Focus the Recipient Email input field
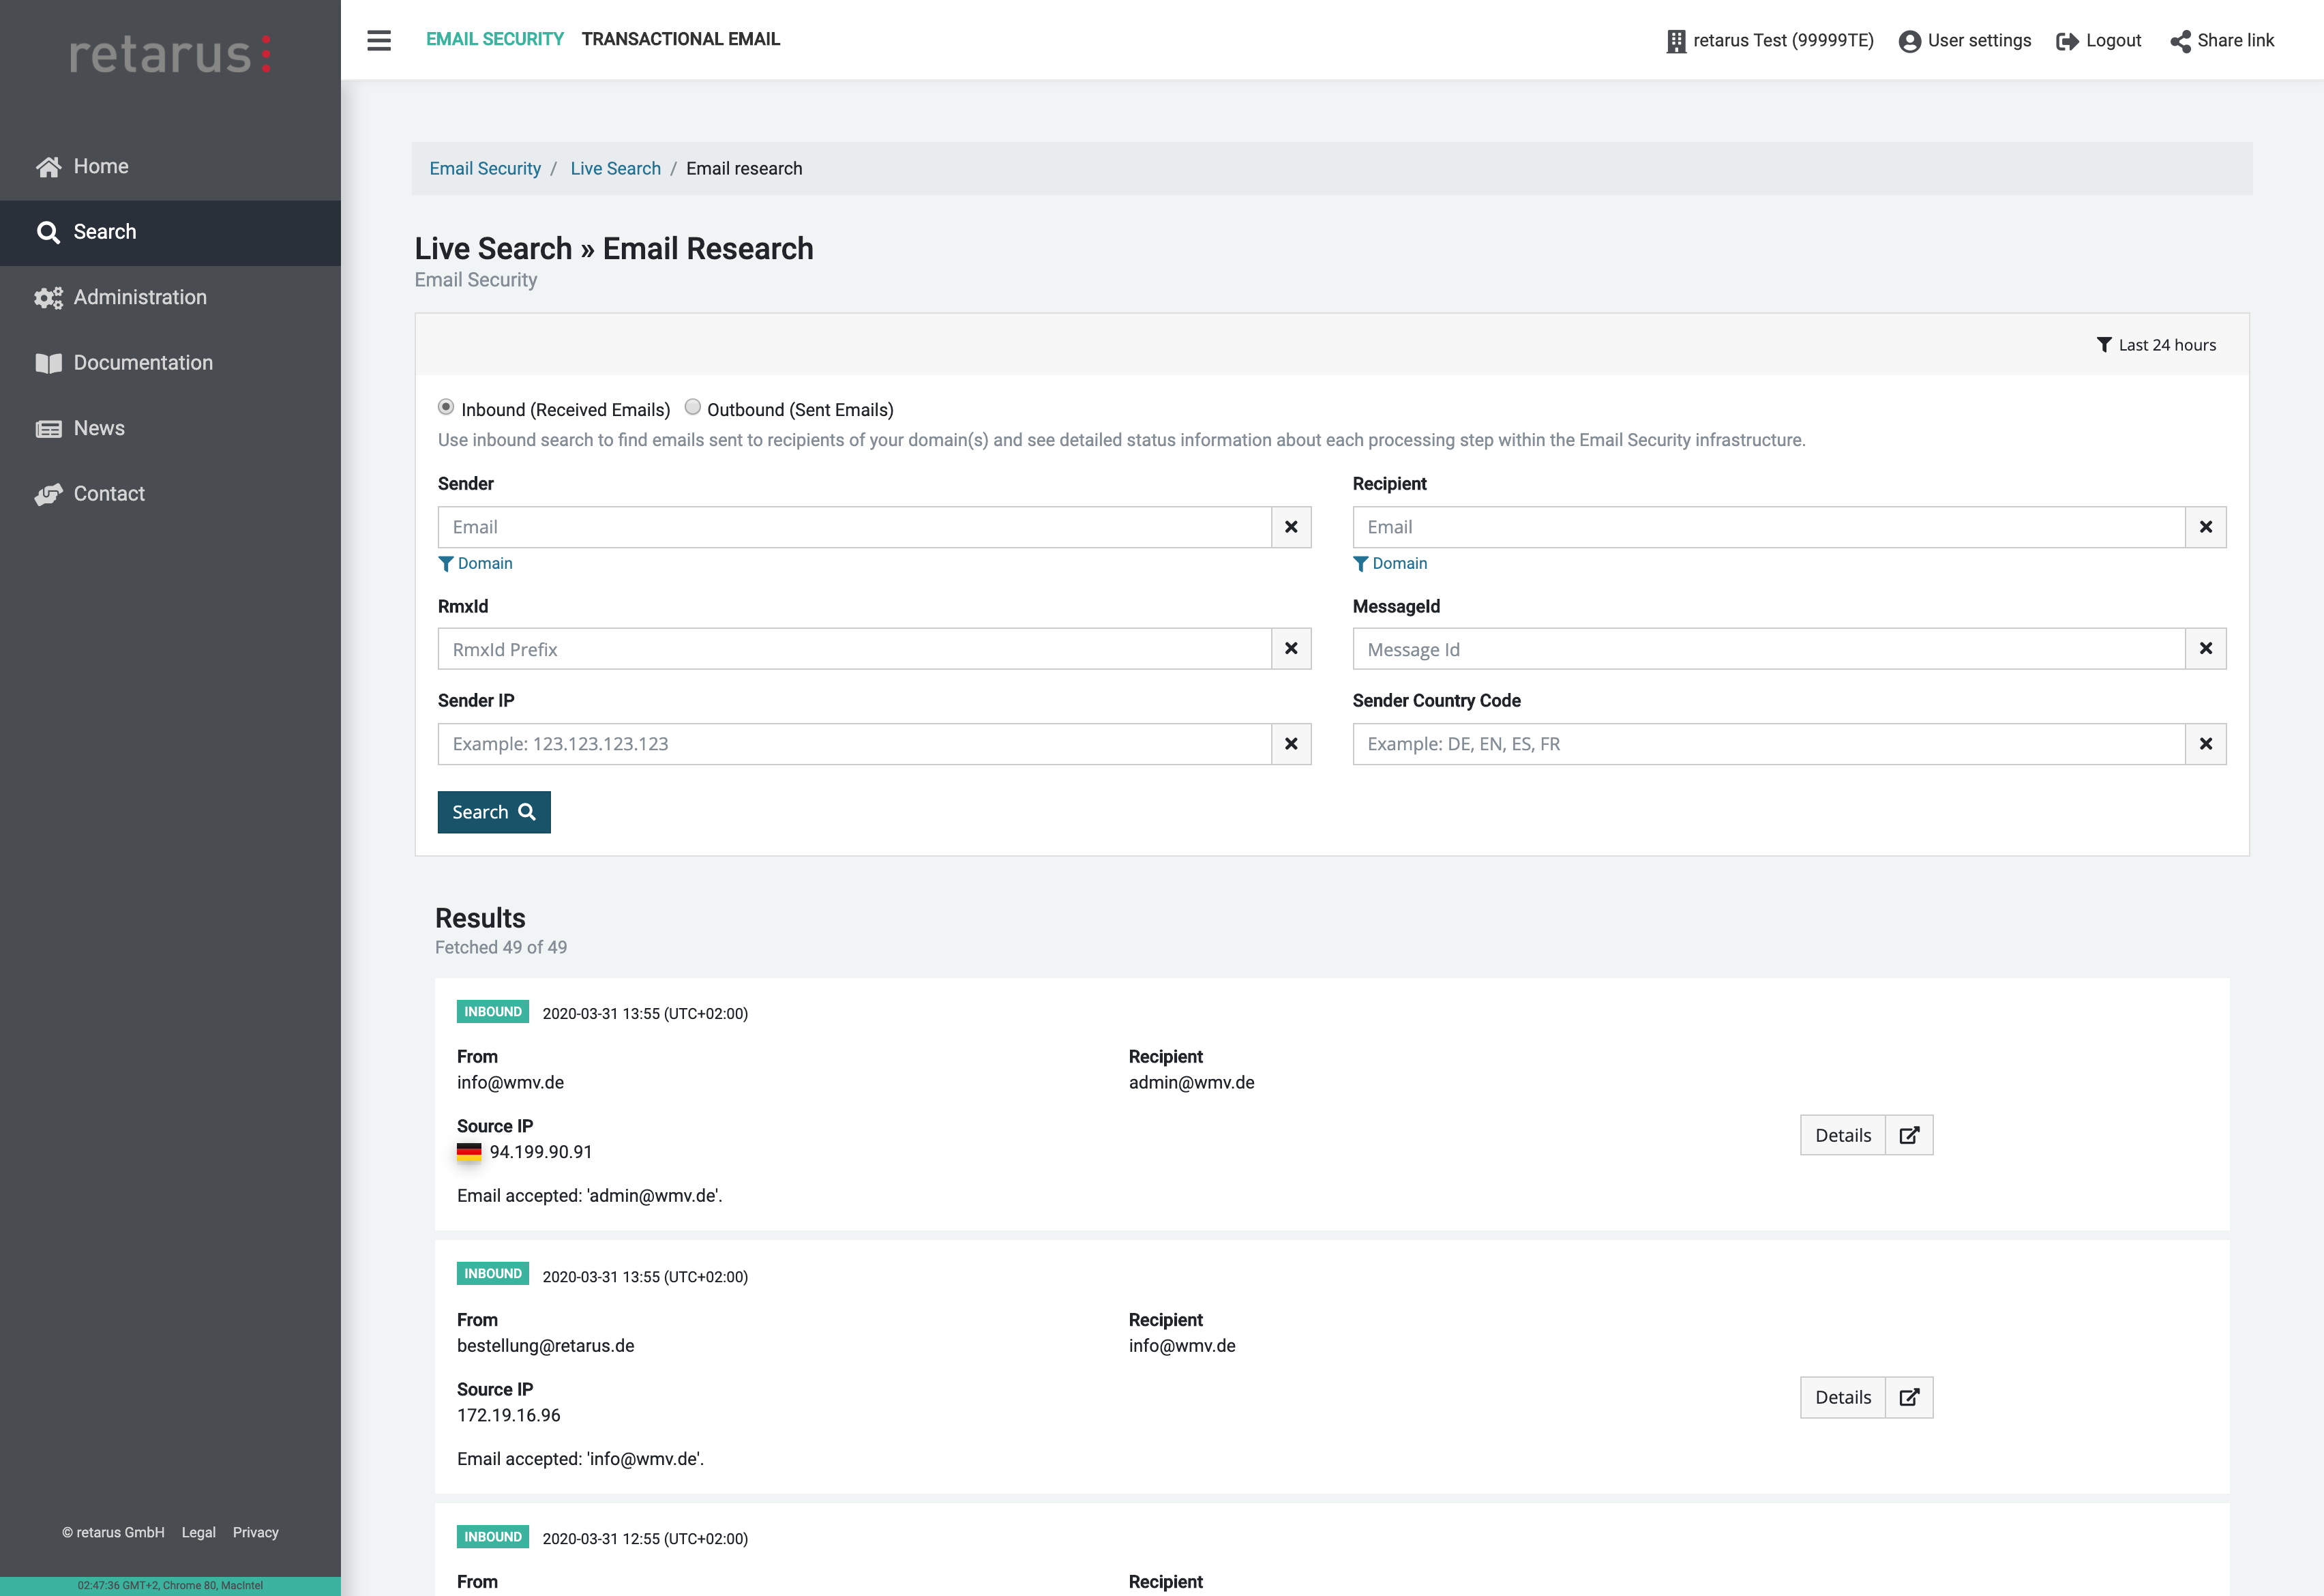 (x=1768, y=527)
